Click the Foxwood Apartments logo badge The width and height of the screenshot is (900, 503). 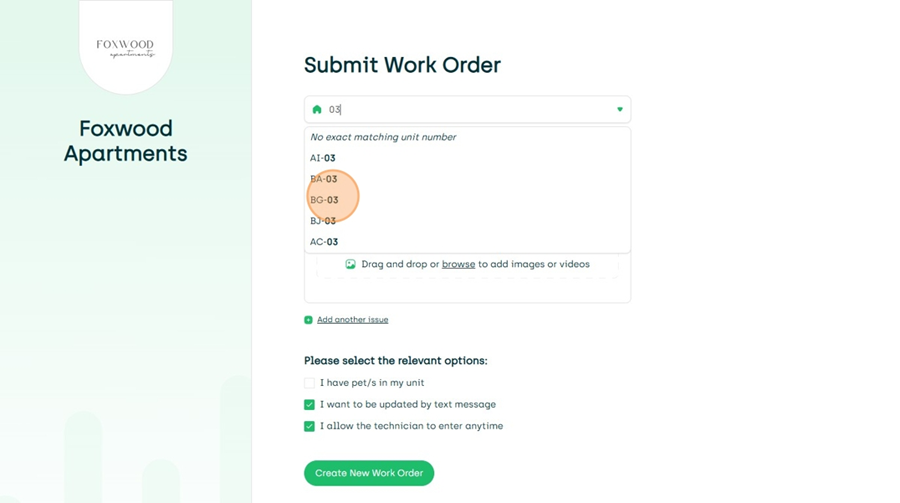126,48
